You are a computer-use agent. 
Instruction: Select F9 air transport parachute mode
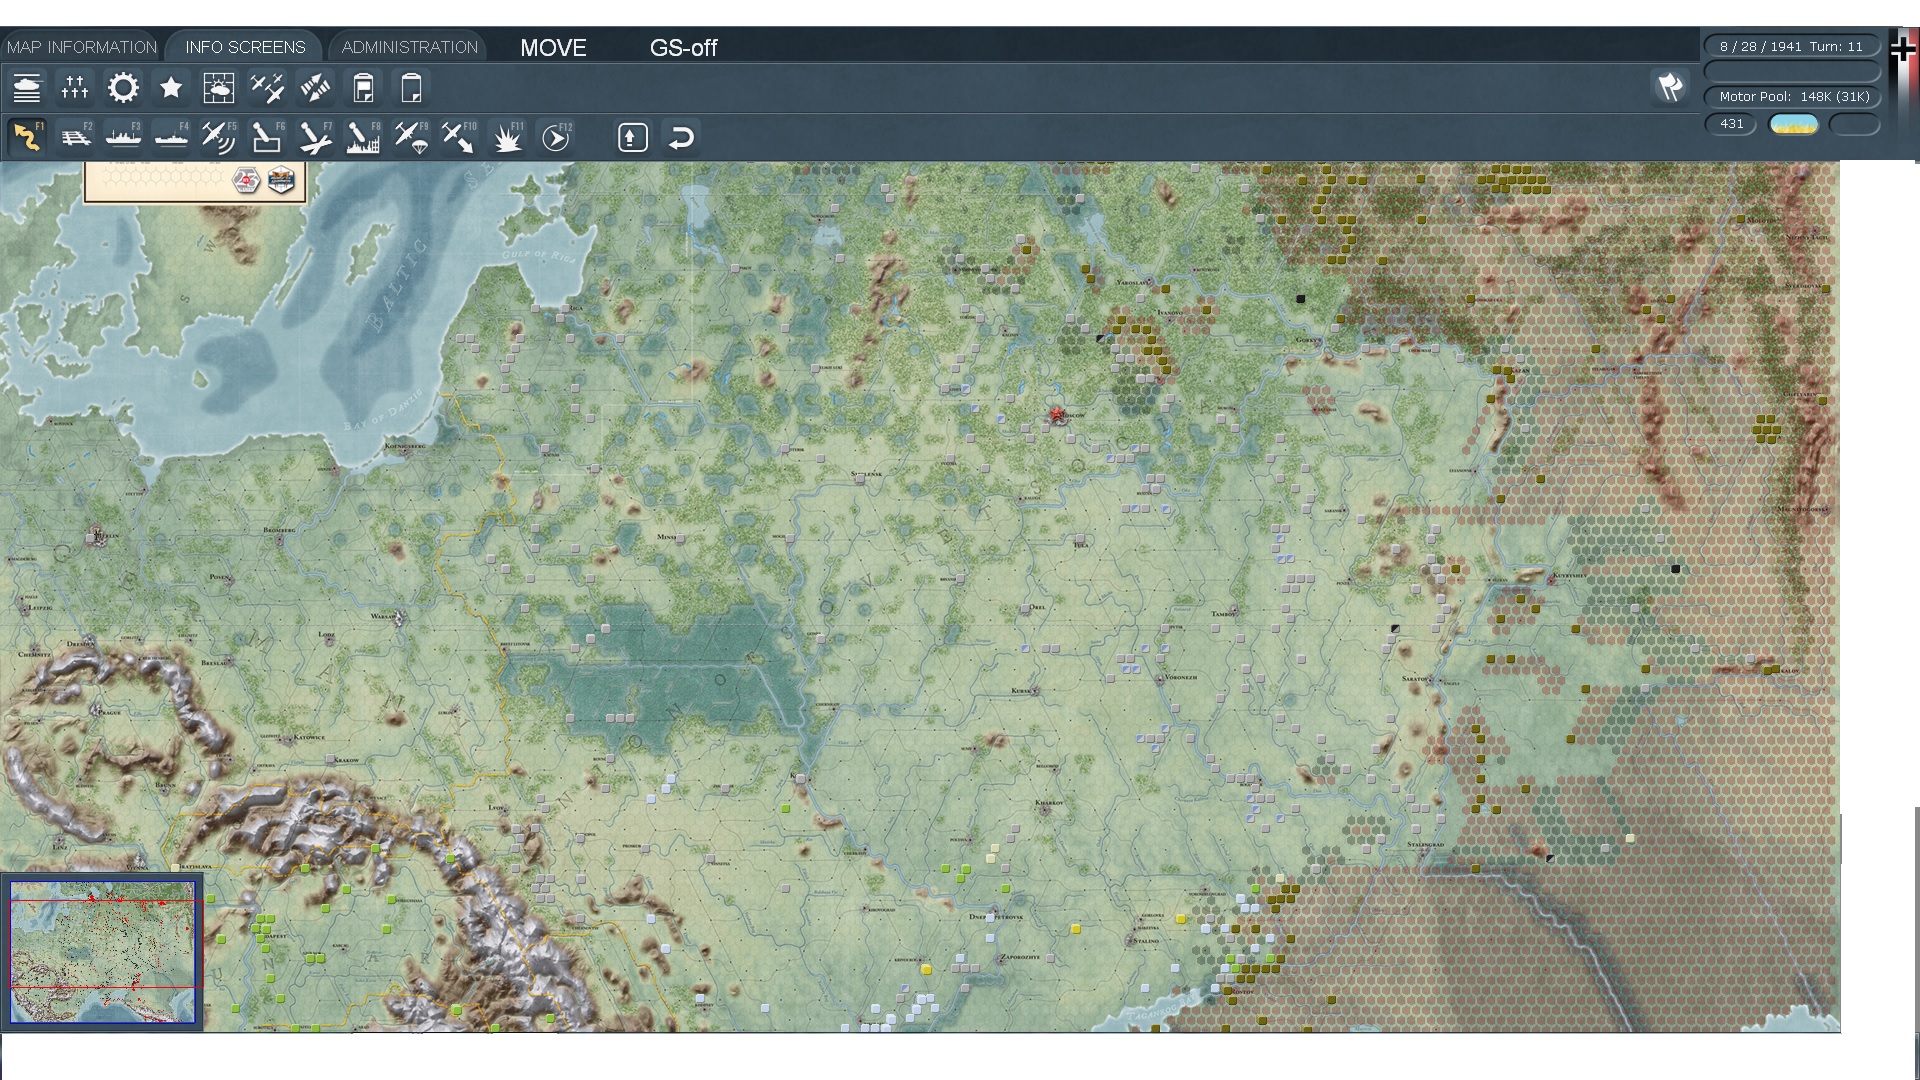[411, 137]
